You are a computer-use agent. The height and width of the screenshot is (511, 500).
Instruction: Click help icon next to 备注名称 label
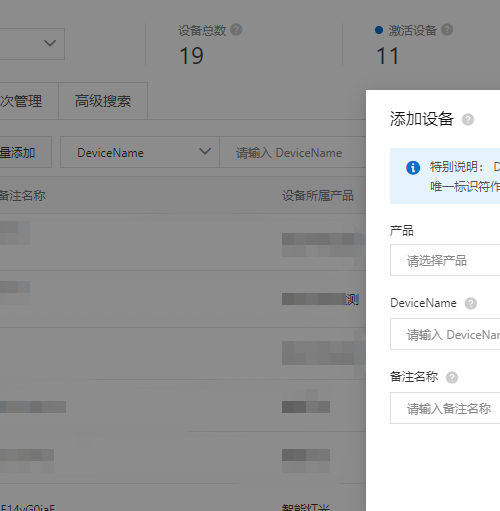[452, 377]
